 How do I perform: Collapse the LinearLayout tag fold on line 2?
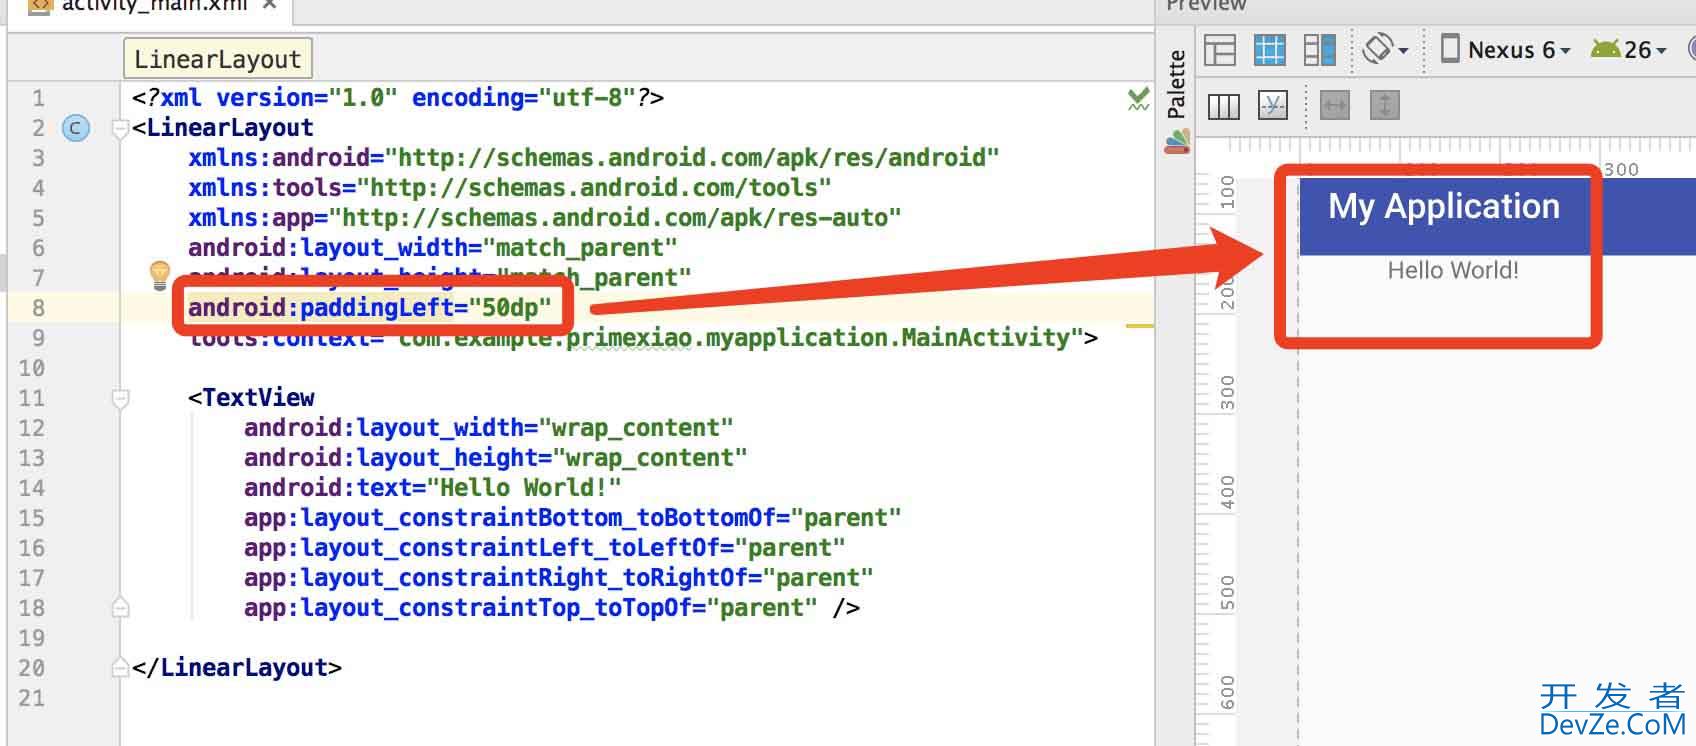[x=120, y=128]
